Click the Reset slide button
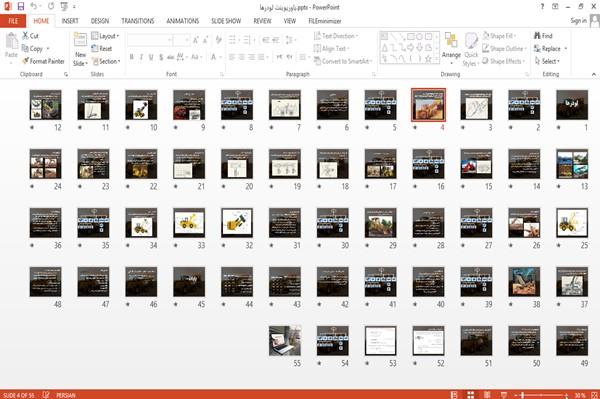 click(102, 49)
